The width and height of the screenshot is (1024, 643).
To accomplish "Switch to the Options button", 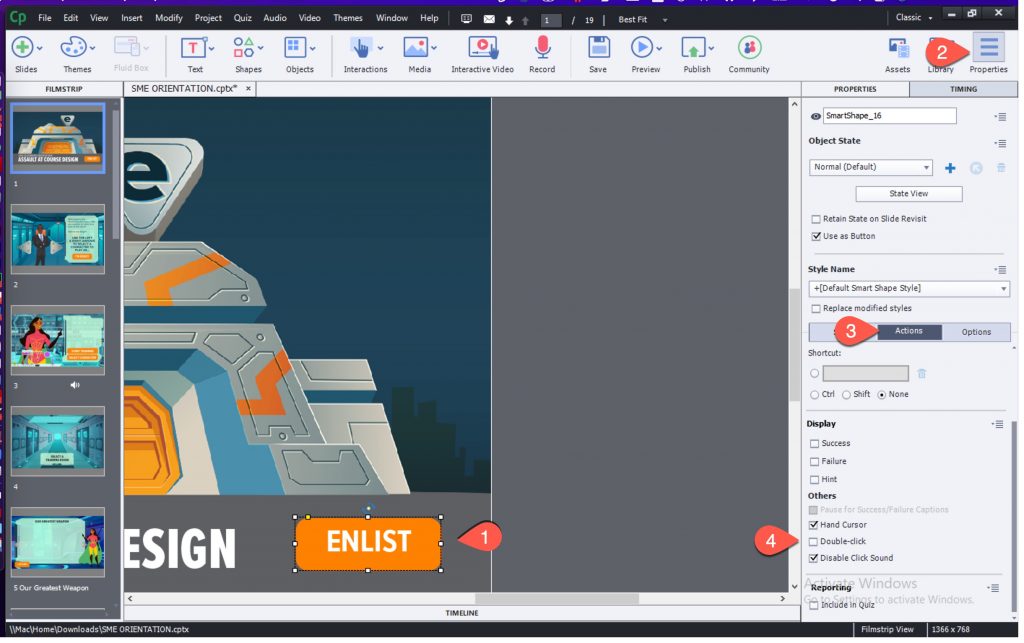I will pyautogui.click(x=976, y=331).
